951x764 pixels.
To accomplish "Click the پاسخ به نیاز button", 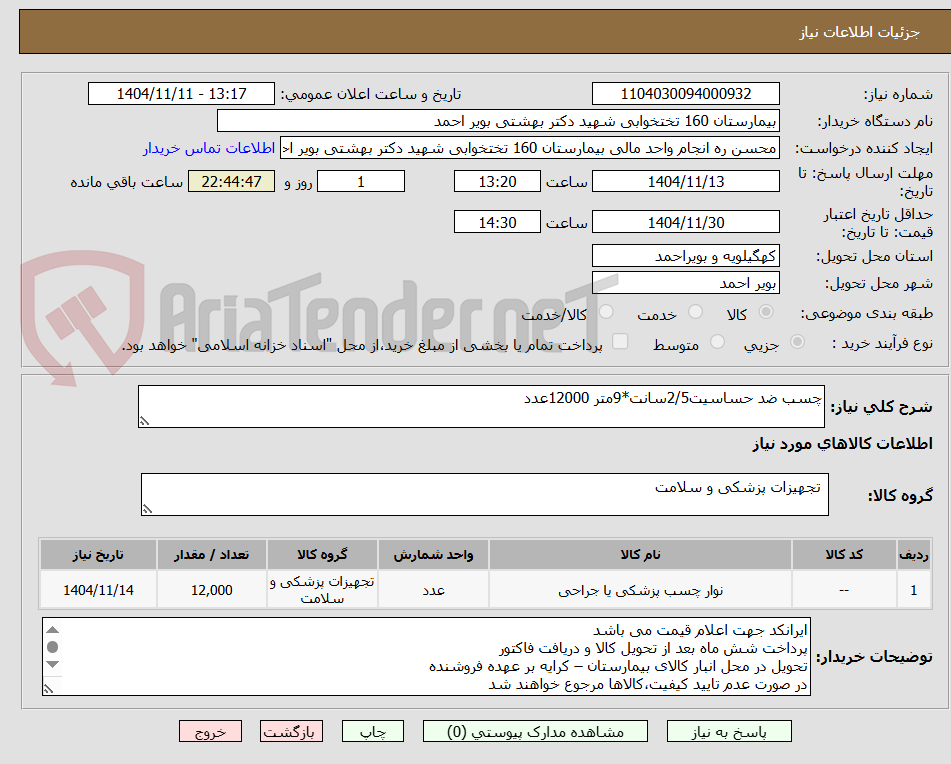I will coord(729,731).
